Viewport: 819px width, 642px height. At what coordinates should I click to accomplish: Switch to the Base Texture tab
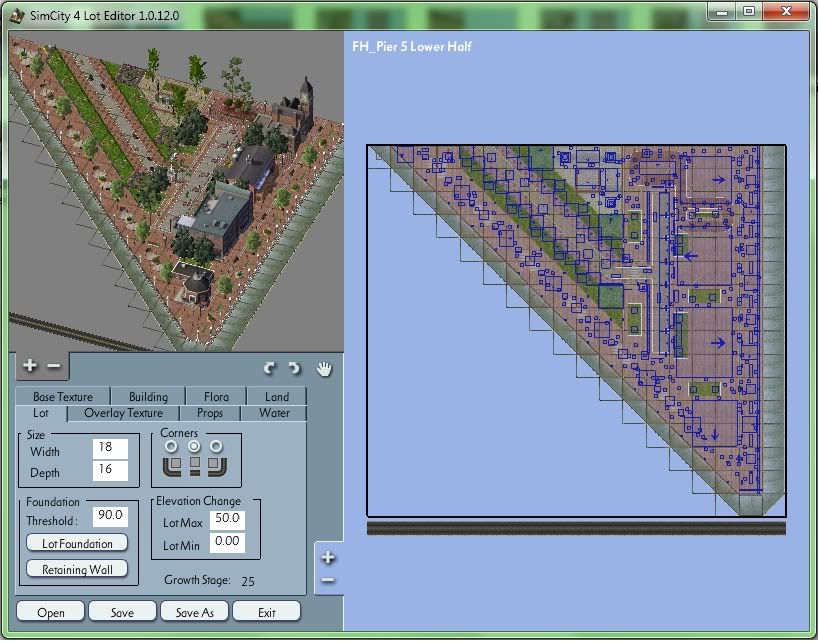(x=63, y=396)
